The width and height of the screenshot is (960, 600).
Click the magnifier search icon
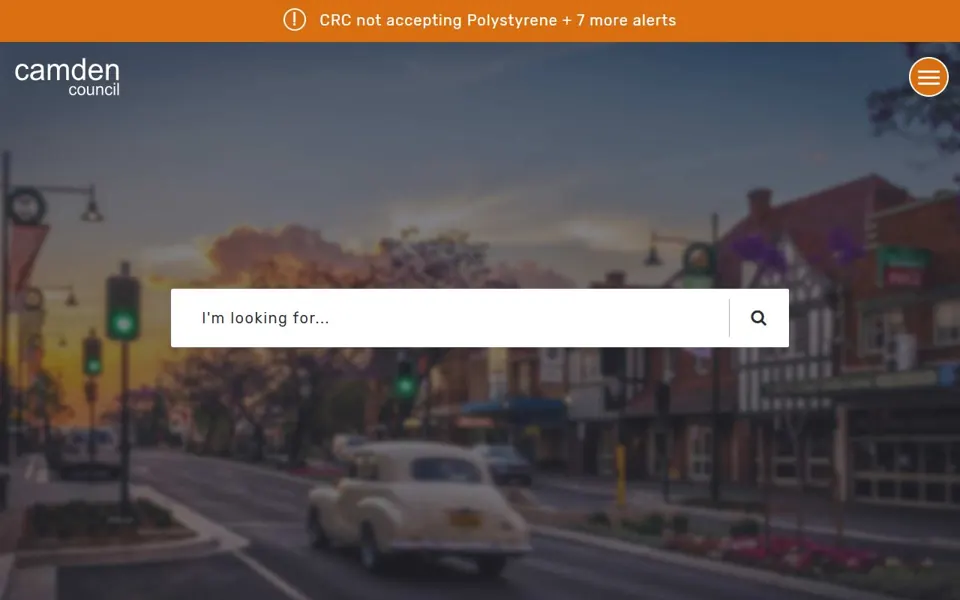tap(759, 318)
